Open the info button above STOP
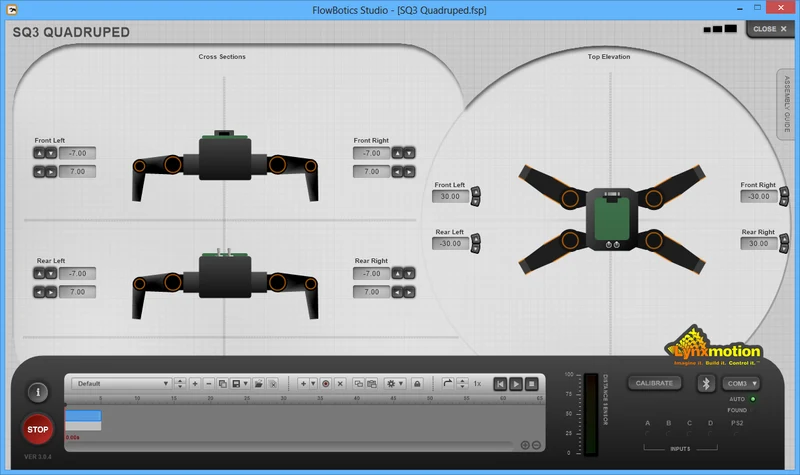Image resolution: width=800 pixels, height=475 pixels. (x=38, y=392)
